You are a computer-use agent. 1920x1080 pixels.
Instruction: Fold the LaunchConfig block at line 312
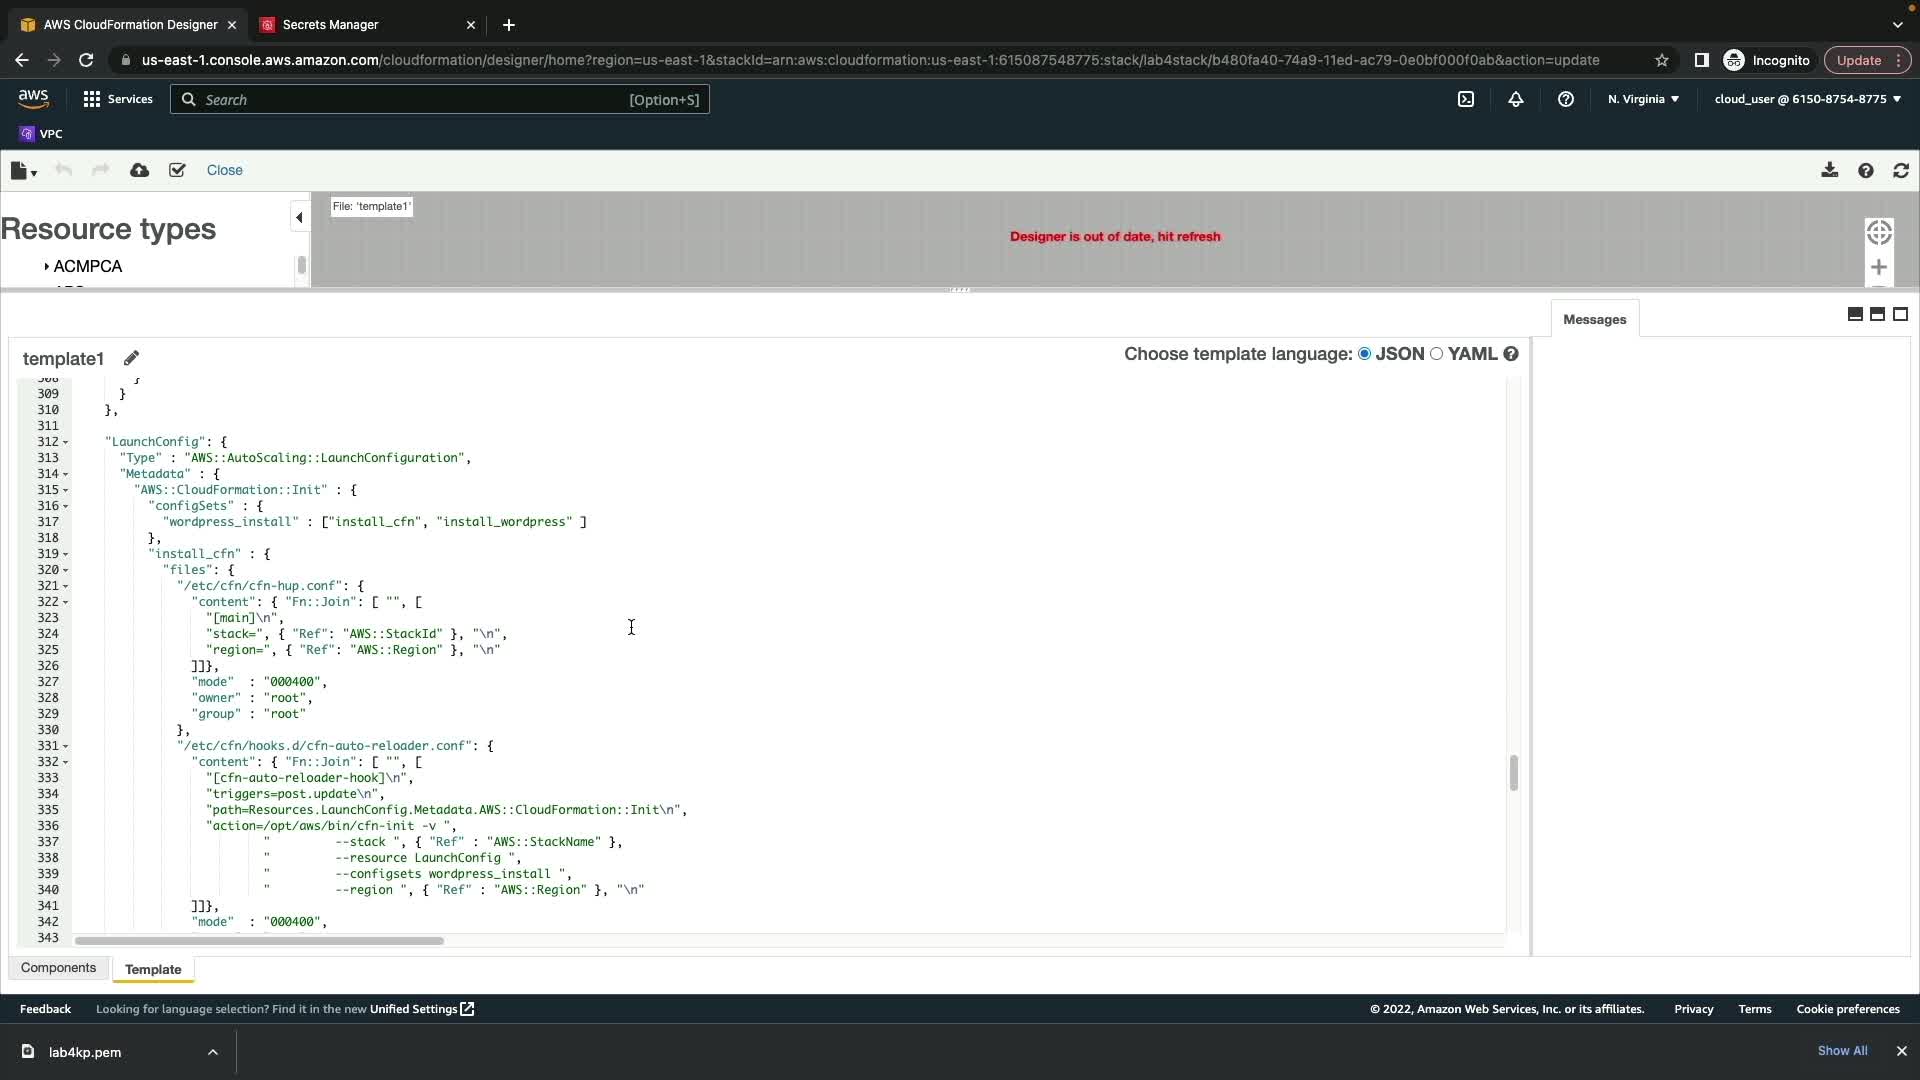tap(66, 442)
